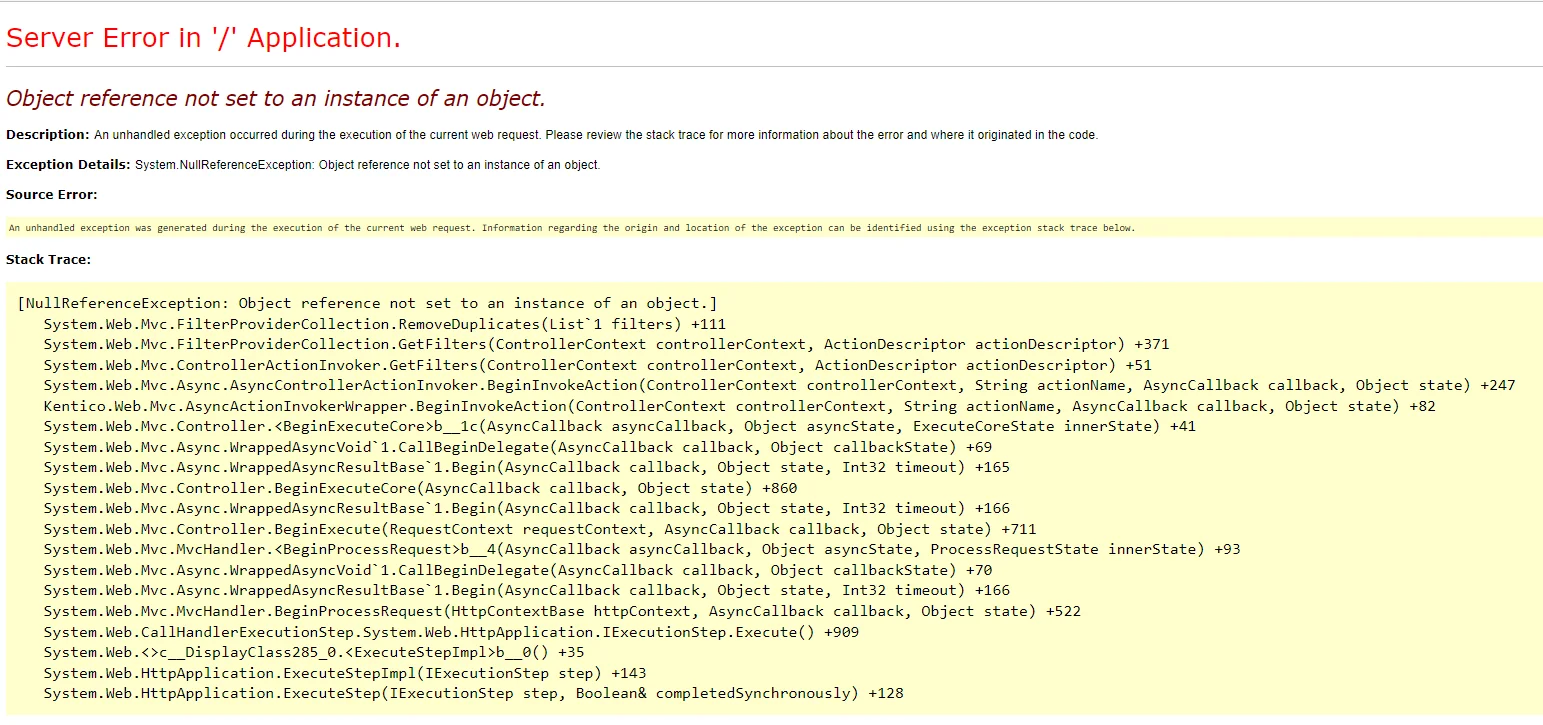
Task: Click the "CallBeginDelegate" line ending in +70
Action: [518, 570]
